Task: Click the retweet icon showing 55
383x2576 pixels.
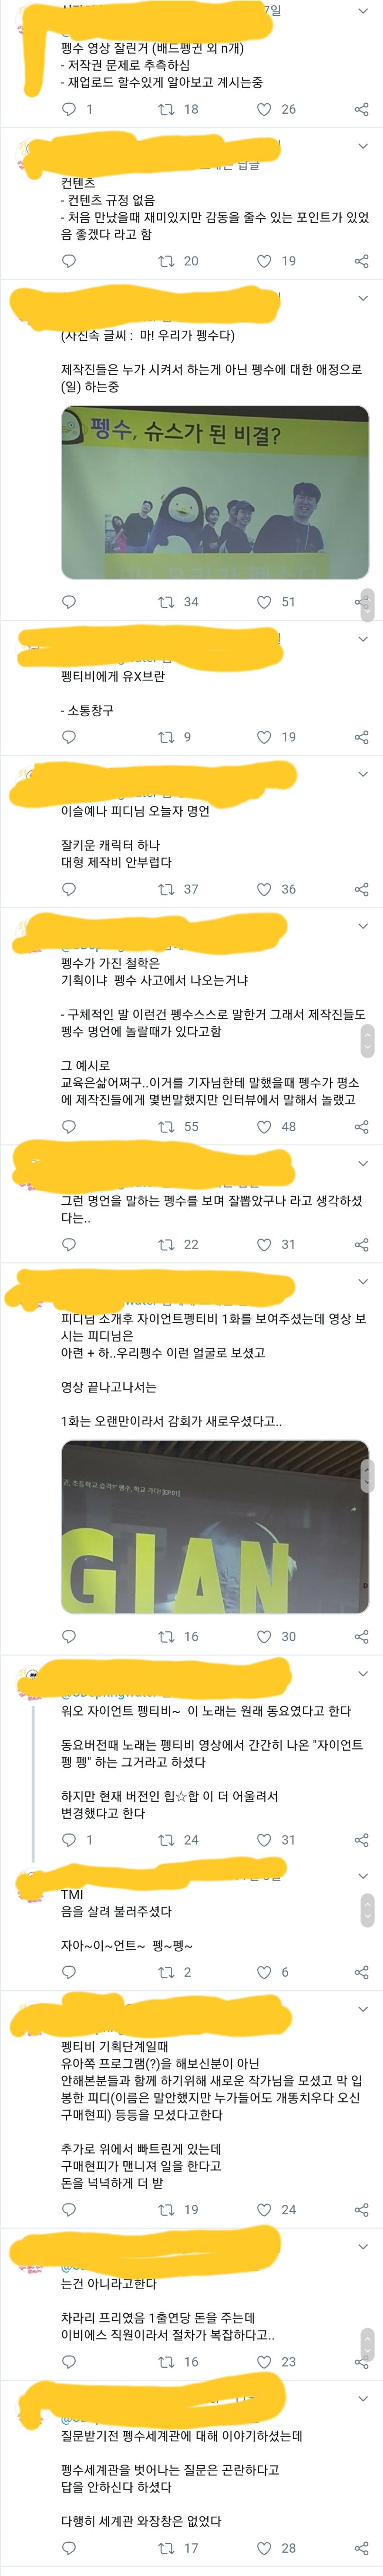Action: [x=167, y=1126]
